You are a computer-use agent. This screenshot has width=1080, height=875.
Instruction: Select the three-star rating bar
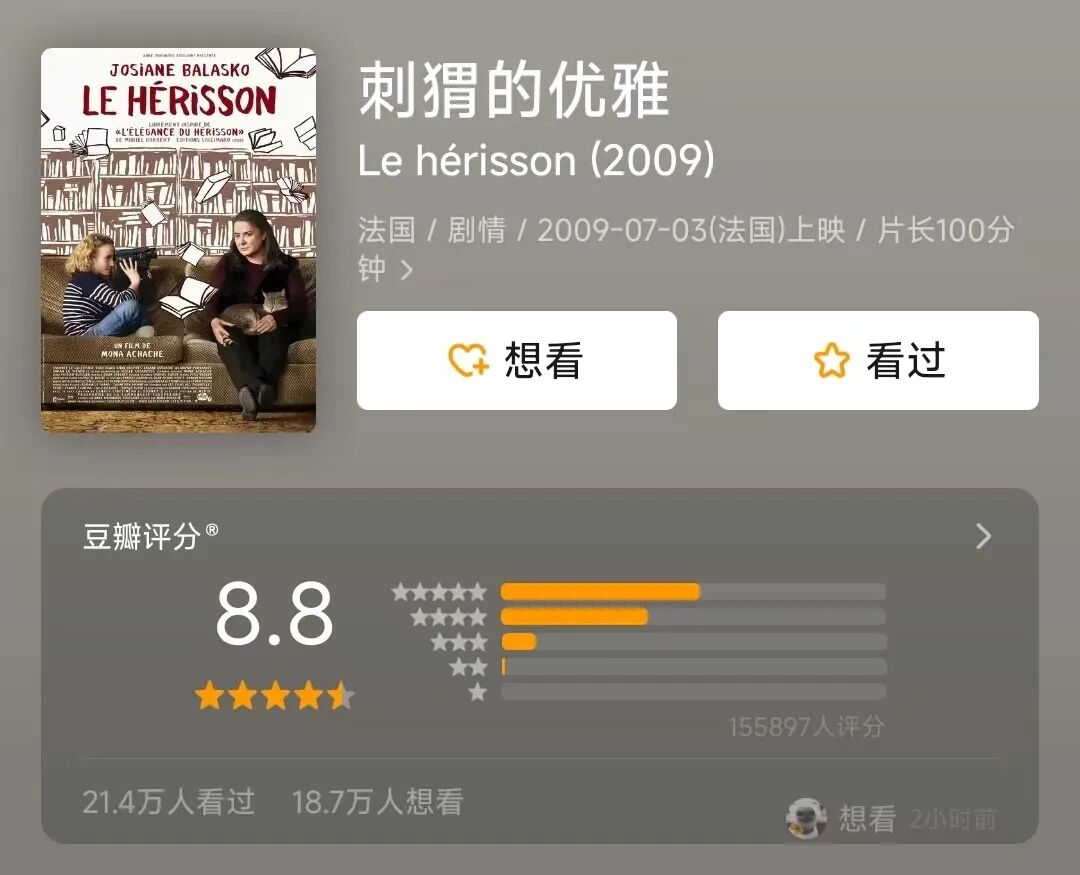[x=693, y=641]
